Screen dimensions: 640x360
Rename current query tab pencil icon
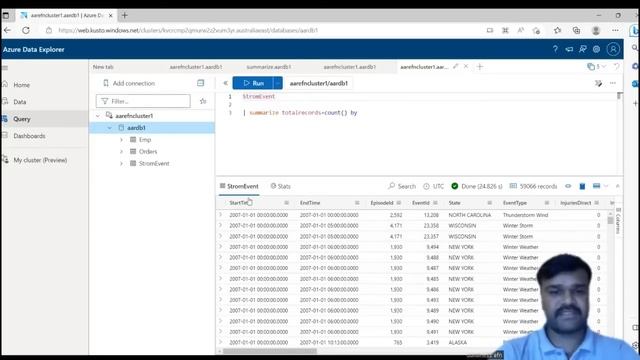click(456, 67)
